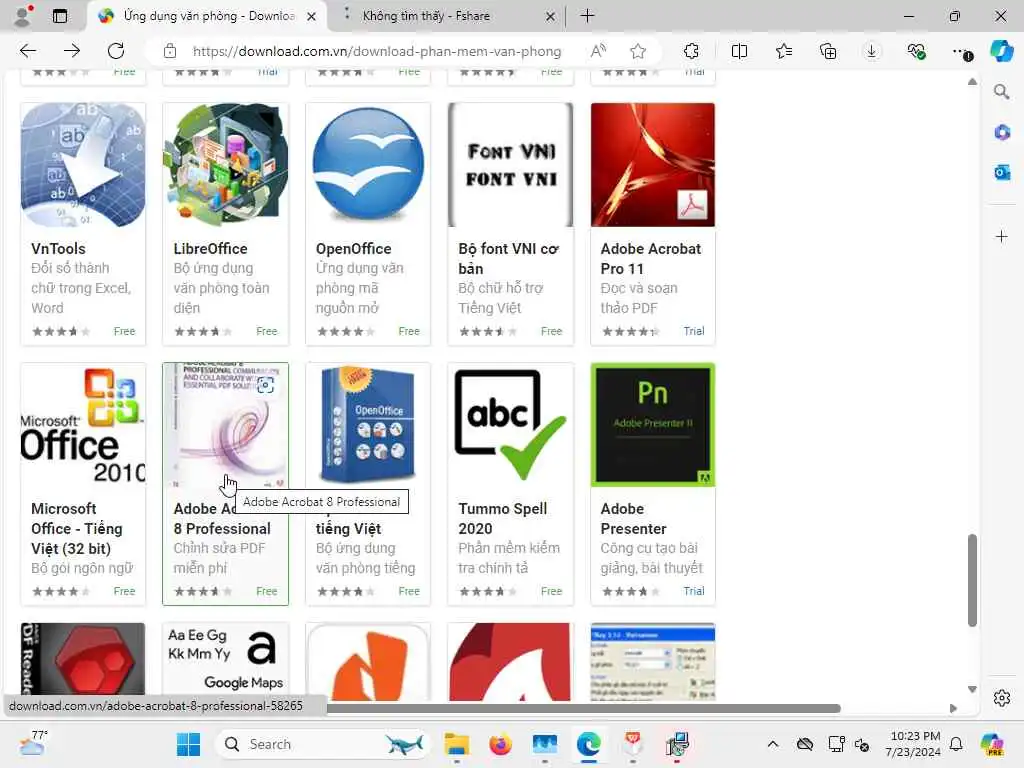Click the page vertical scrollbar thumb
The height and width of the screenshot is (768, 1024).
972,580
